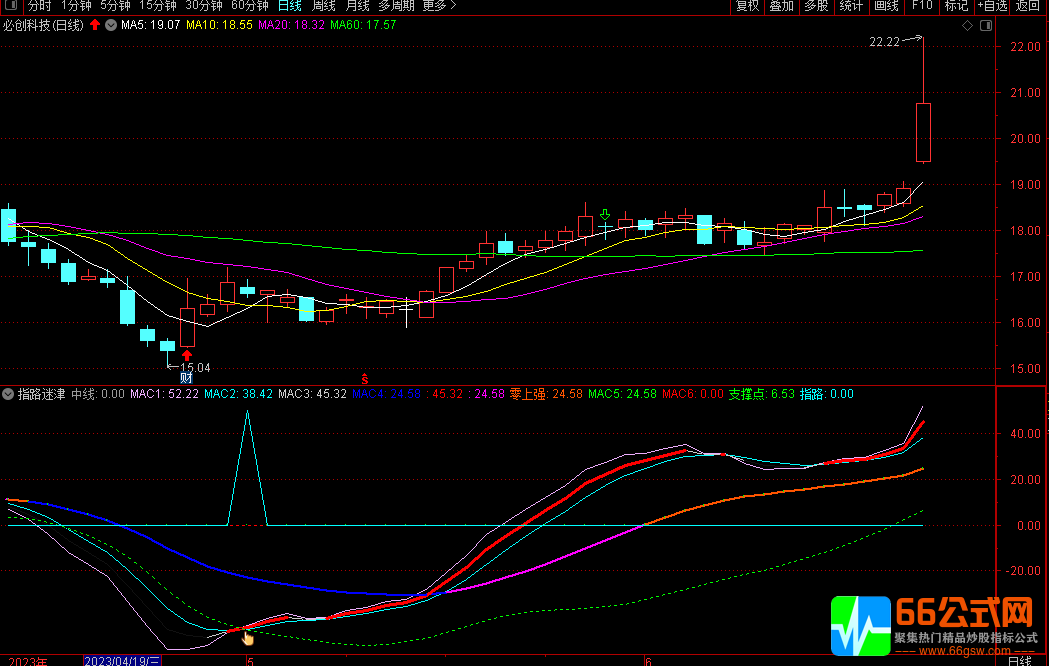Expand the 更多 periods menu

tap(439, 6)
